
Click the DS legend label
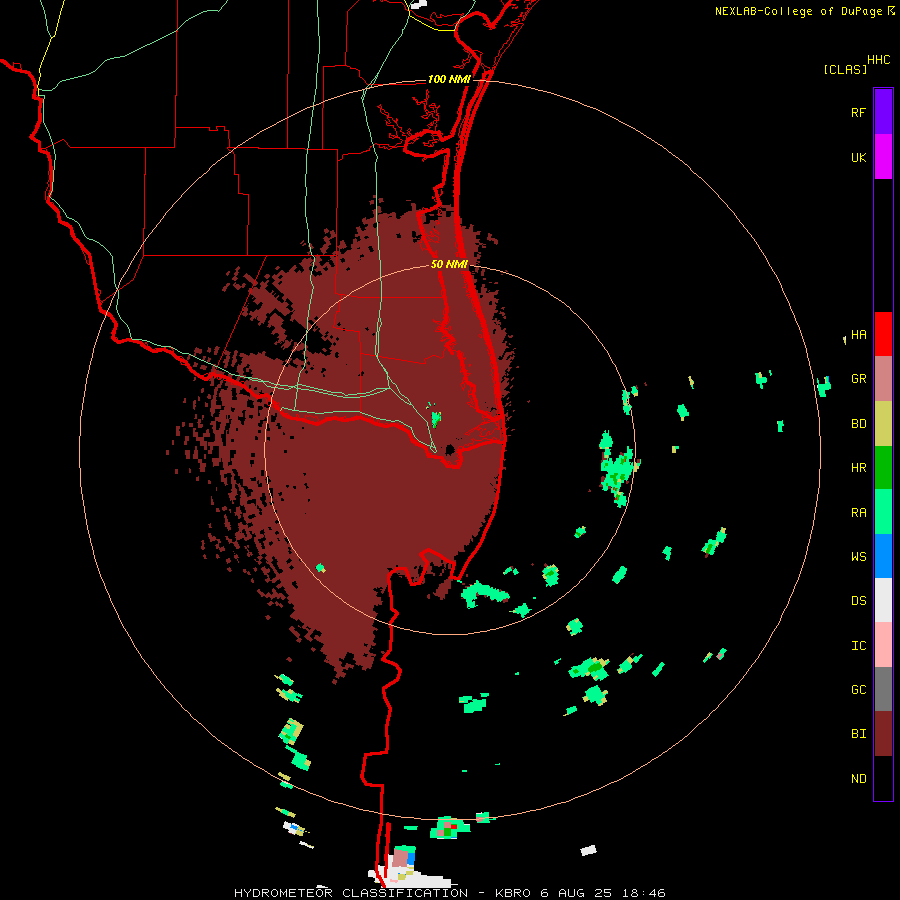[858, 601]
